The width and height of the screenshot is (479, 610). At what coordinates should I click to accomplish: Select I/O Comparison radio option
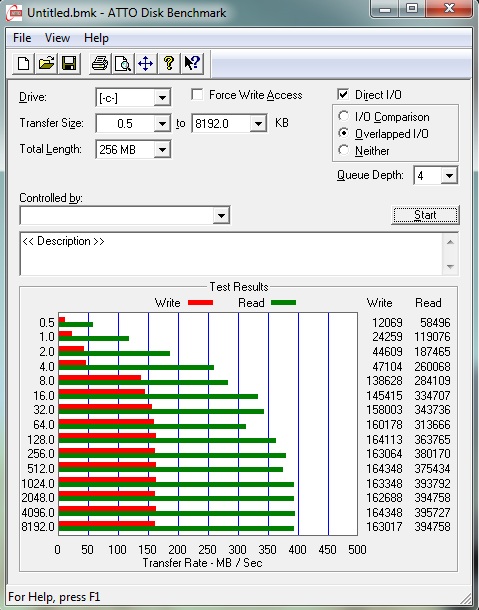point(344,116)
